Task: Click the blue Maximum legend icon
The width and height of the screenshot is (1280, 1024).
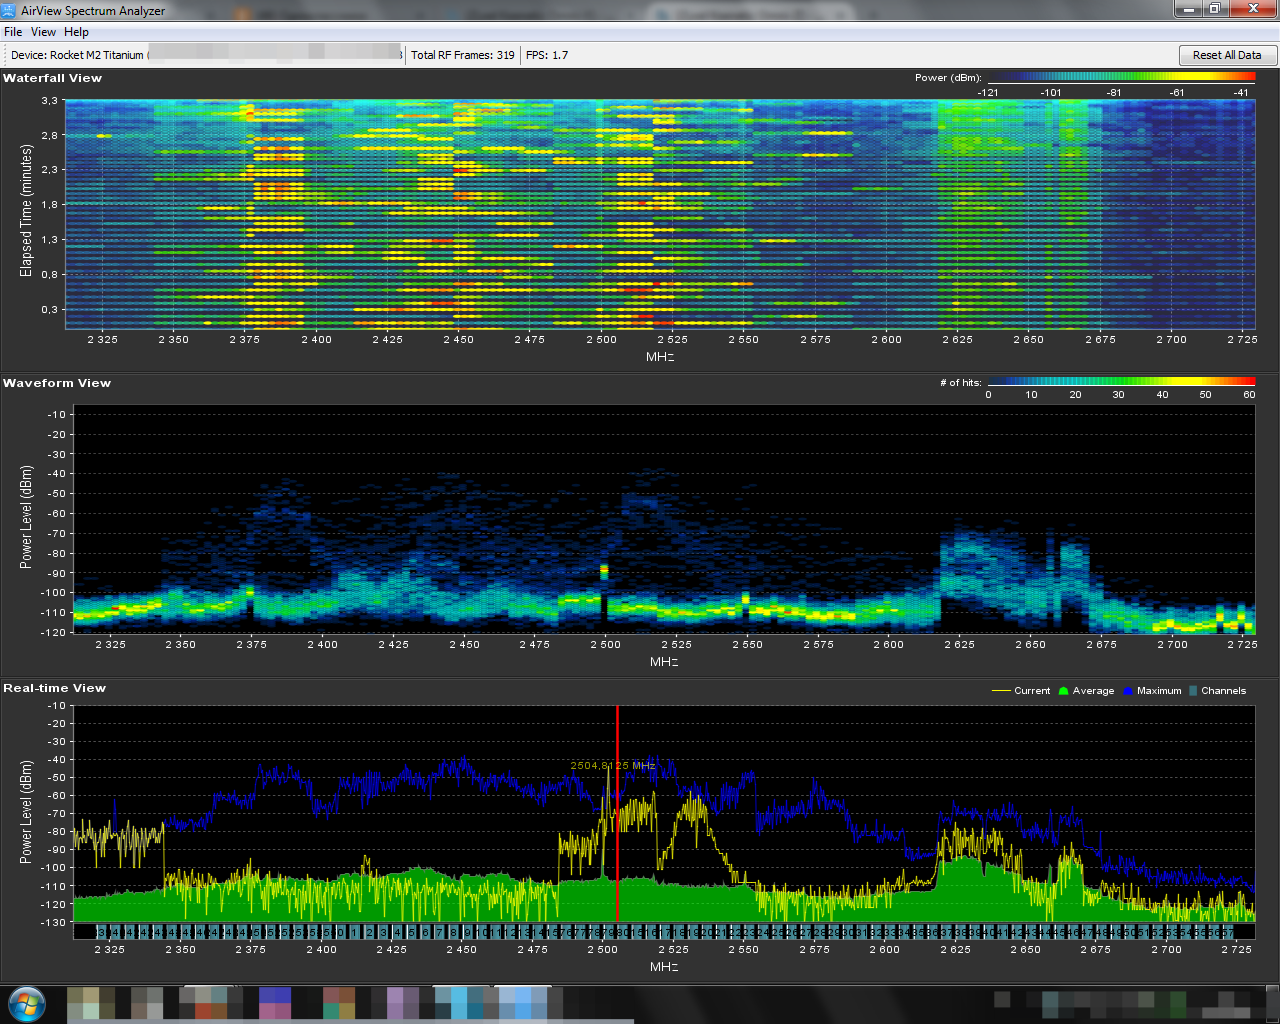Action: [1128, 691]
